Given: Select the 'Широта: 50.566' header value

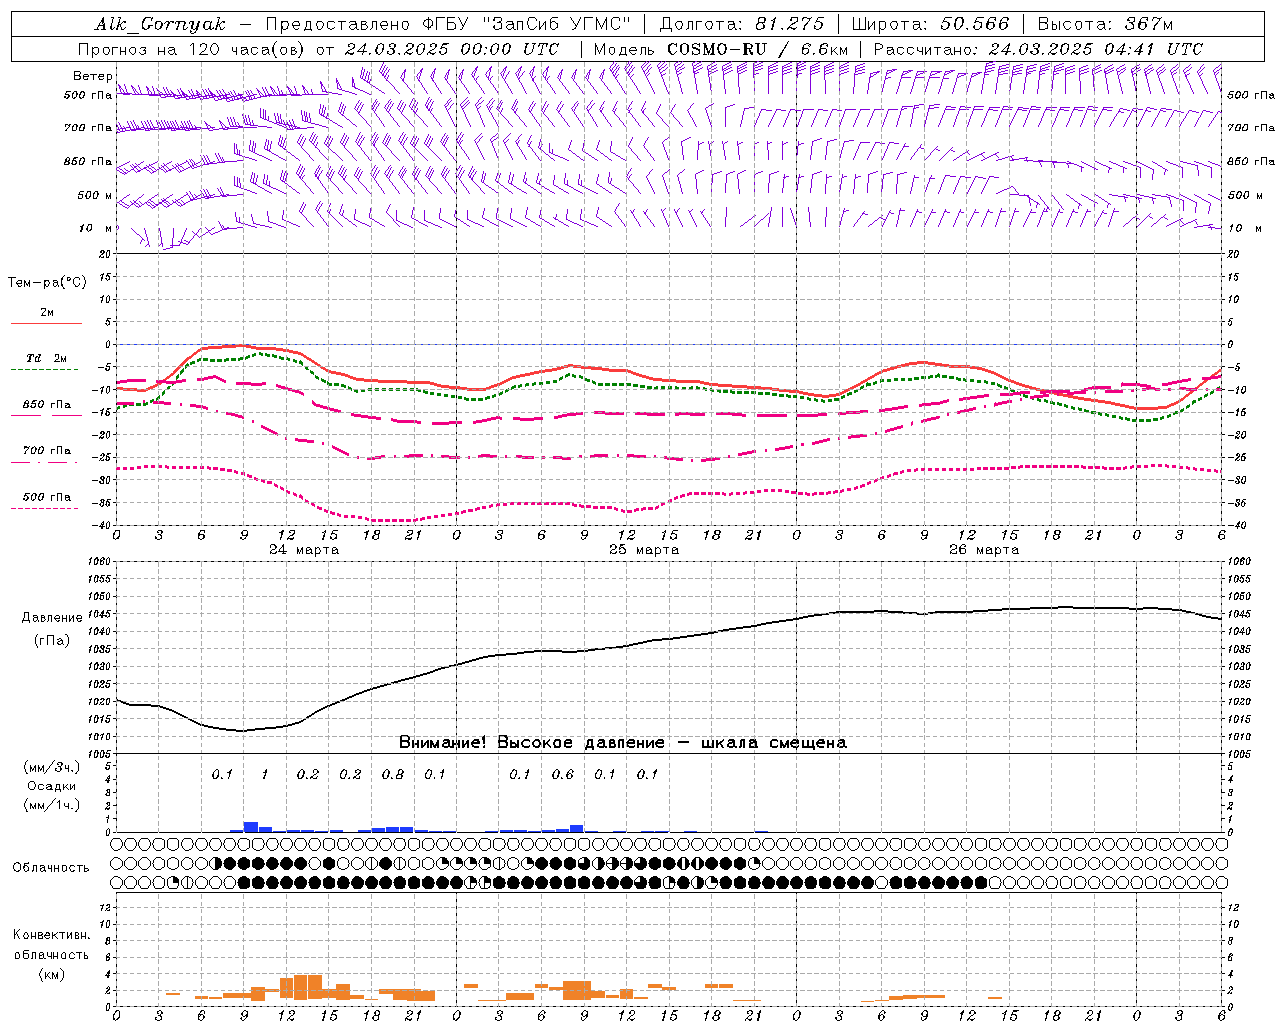Looking at the screenshot, I should tap(930, 24).
